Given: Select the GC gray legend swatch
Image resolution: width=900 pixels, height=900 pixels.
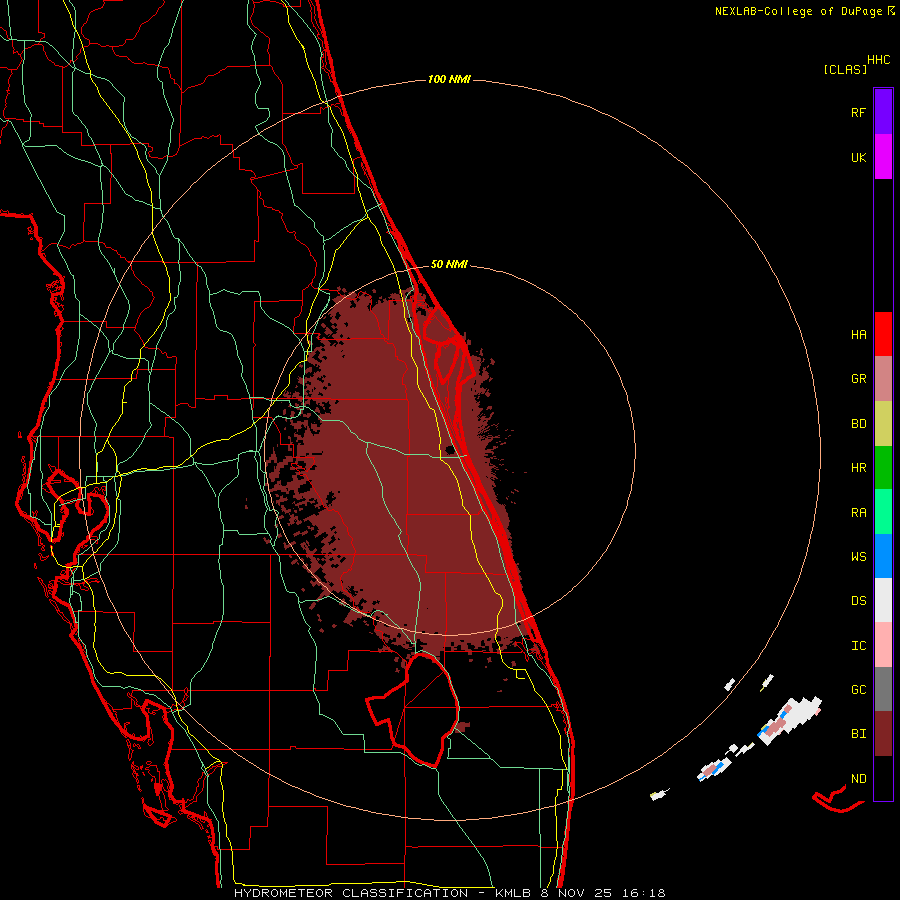Looking at the screenshot, I should coord(883,689).
